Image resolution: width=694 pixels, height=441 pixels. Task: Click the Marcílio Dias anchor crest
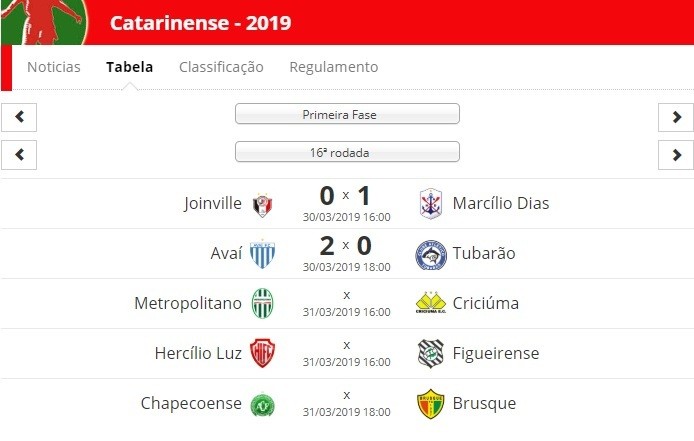(x=431, y=204)
